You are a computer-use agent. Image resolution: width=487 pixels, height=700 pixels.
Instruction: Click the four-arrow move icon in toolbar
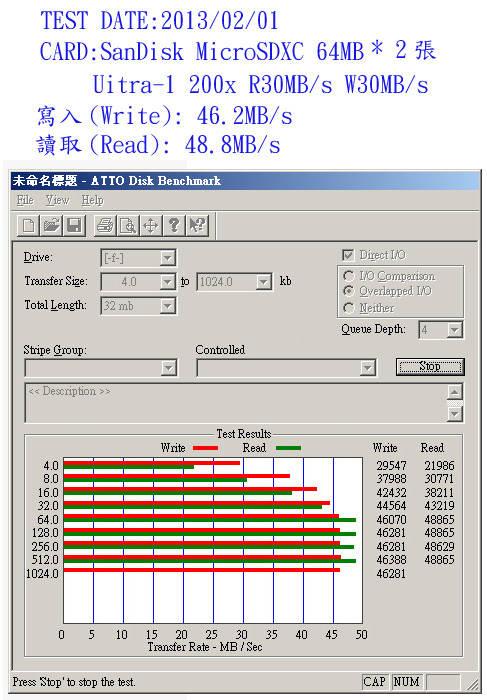pos(151,225)
